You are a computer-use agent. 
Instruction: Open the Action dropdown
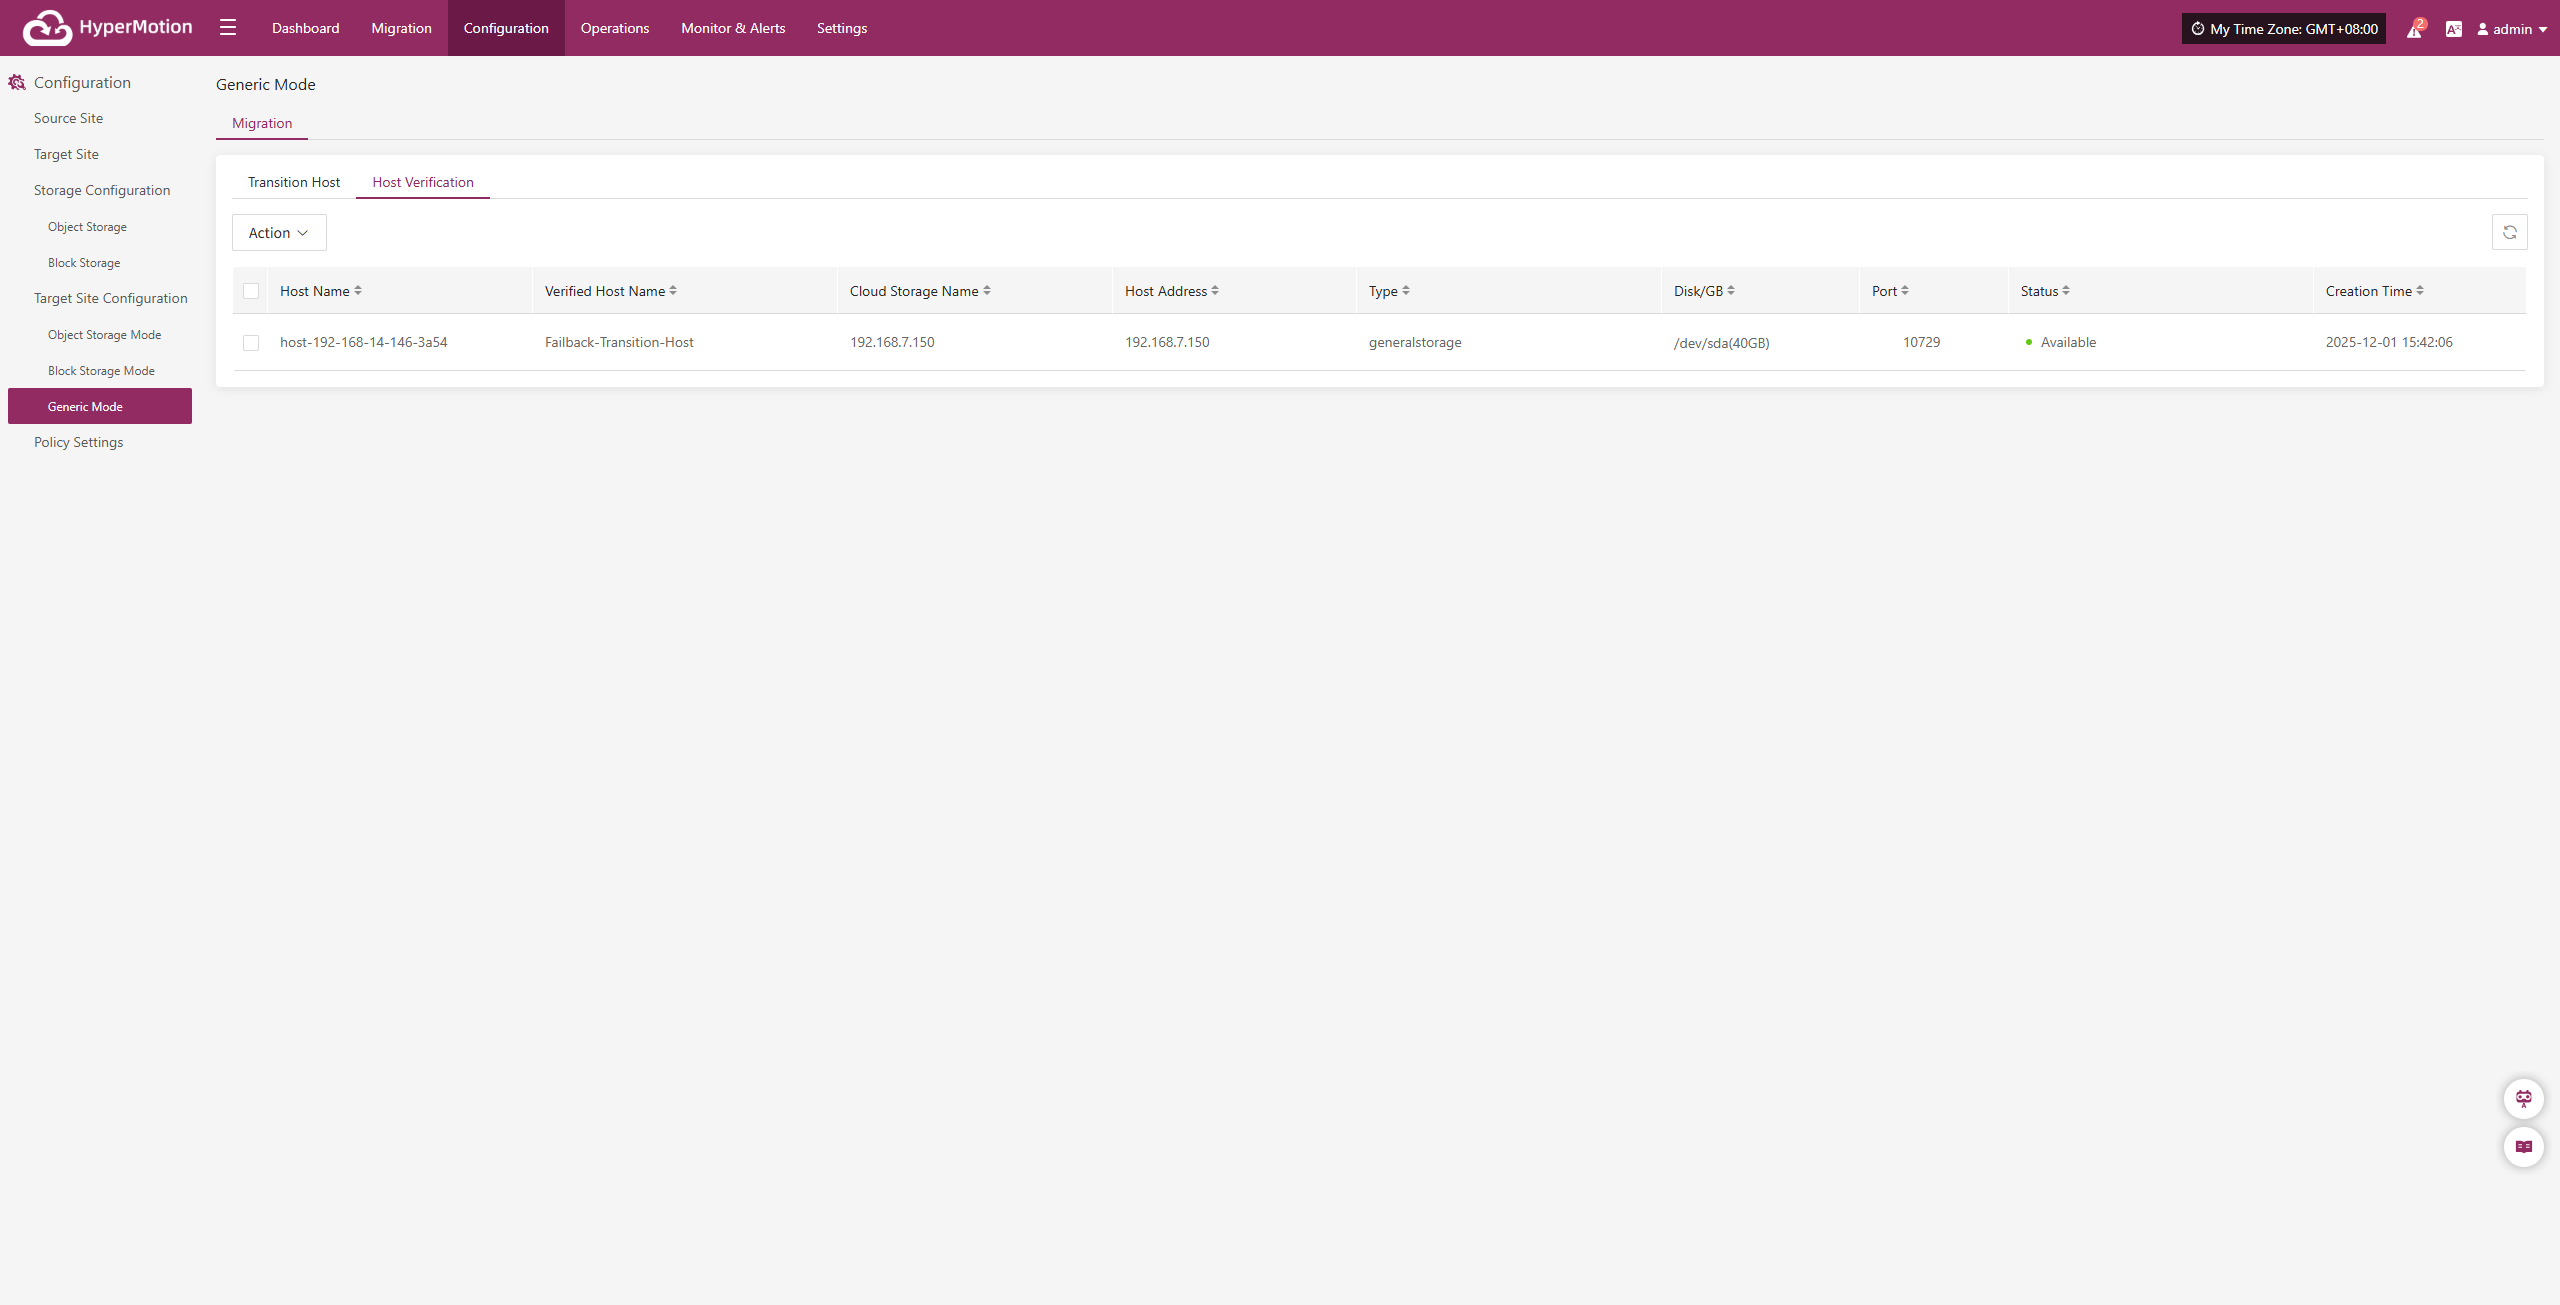tap(279, 233)
